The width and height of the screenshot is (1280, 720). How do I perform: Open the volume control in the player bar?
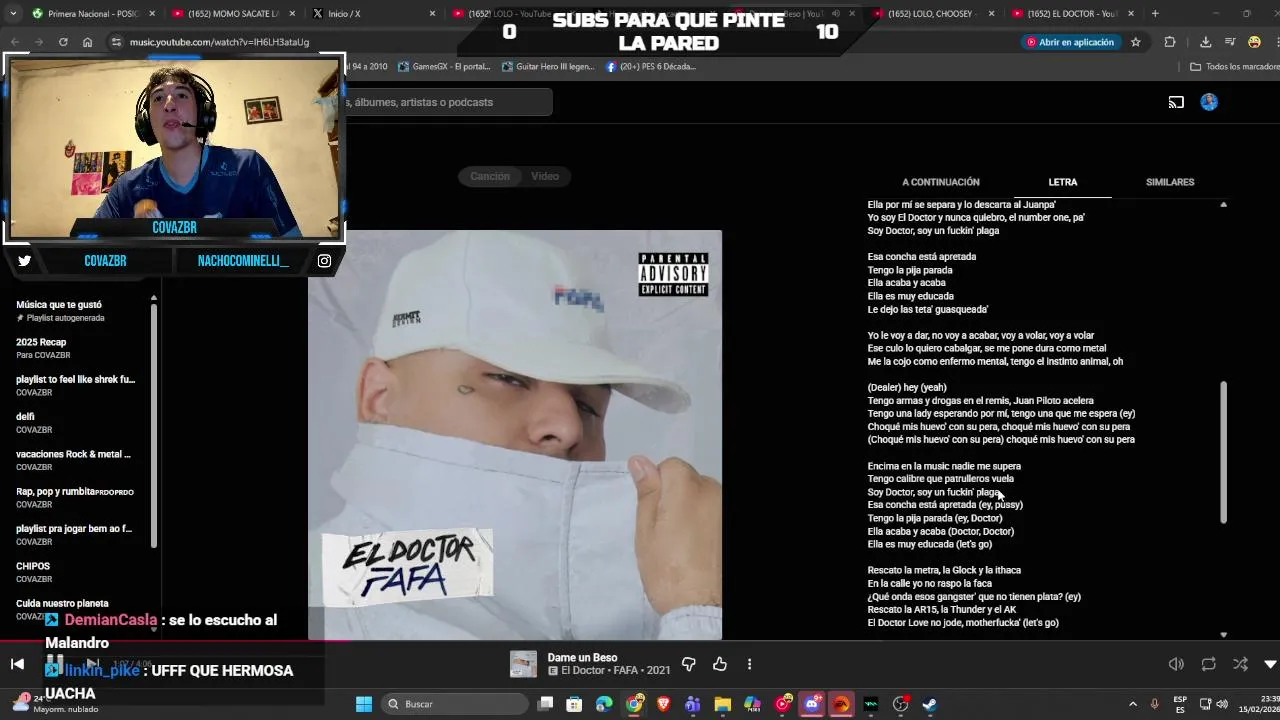coord(1176,664)
